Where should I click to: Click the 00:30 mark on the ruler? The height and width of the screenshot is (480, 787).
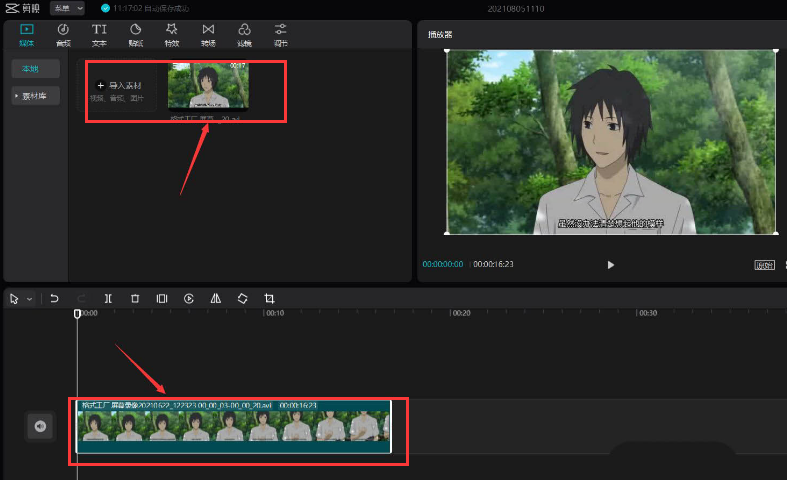pos(647,313)
